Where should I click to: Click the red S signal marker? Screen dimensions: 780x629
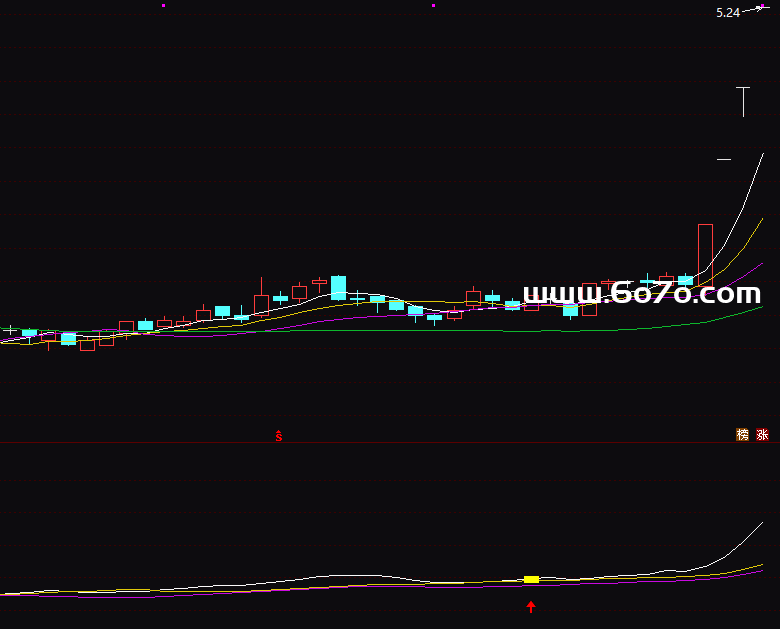pos(279,436)
